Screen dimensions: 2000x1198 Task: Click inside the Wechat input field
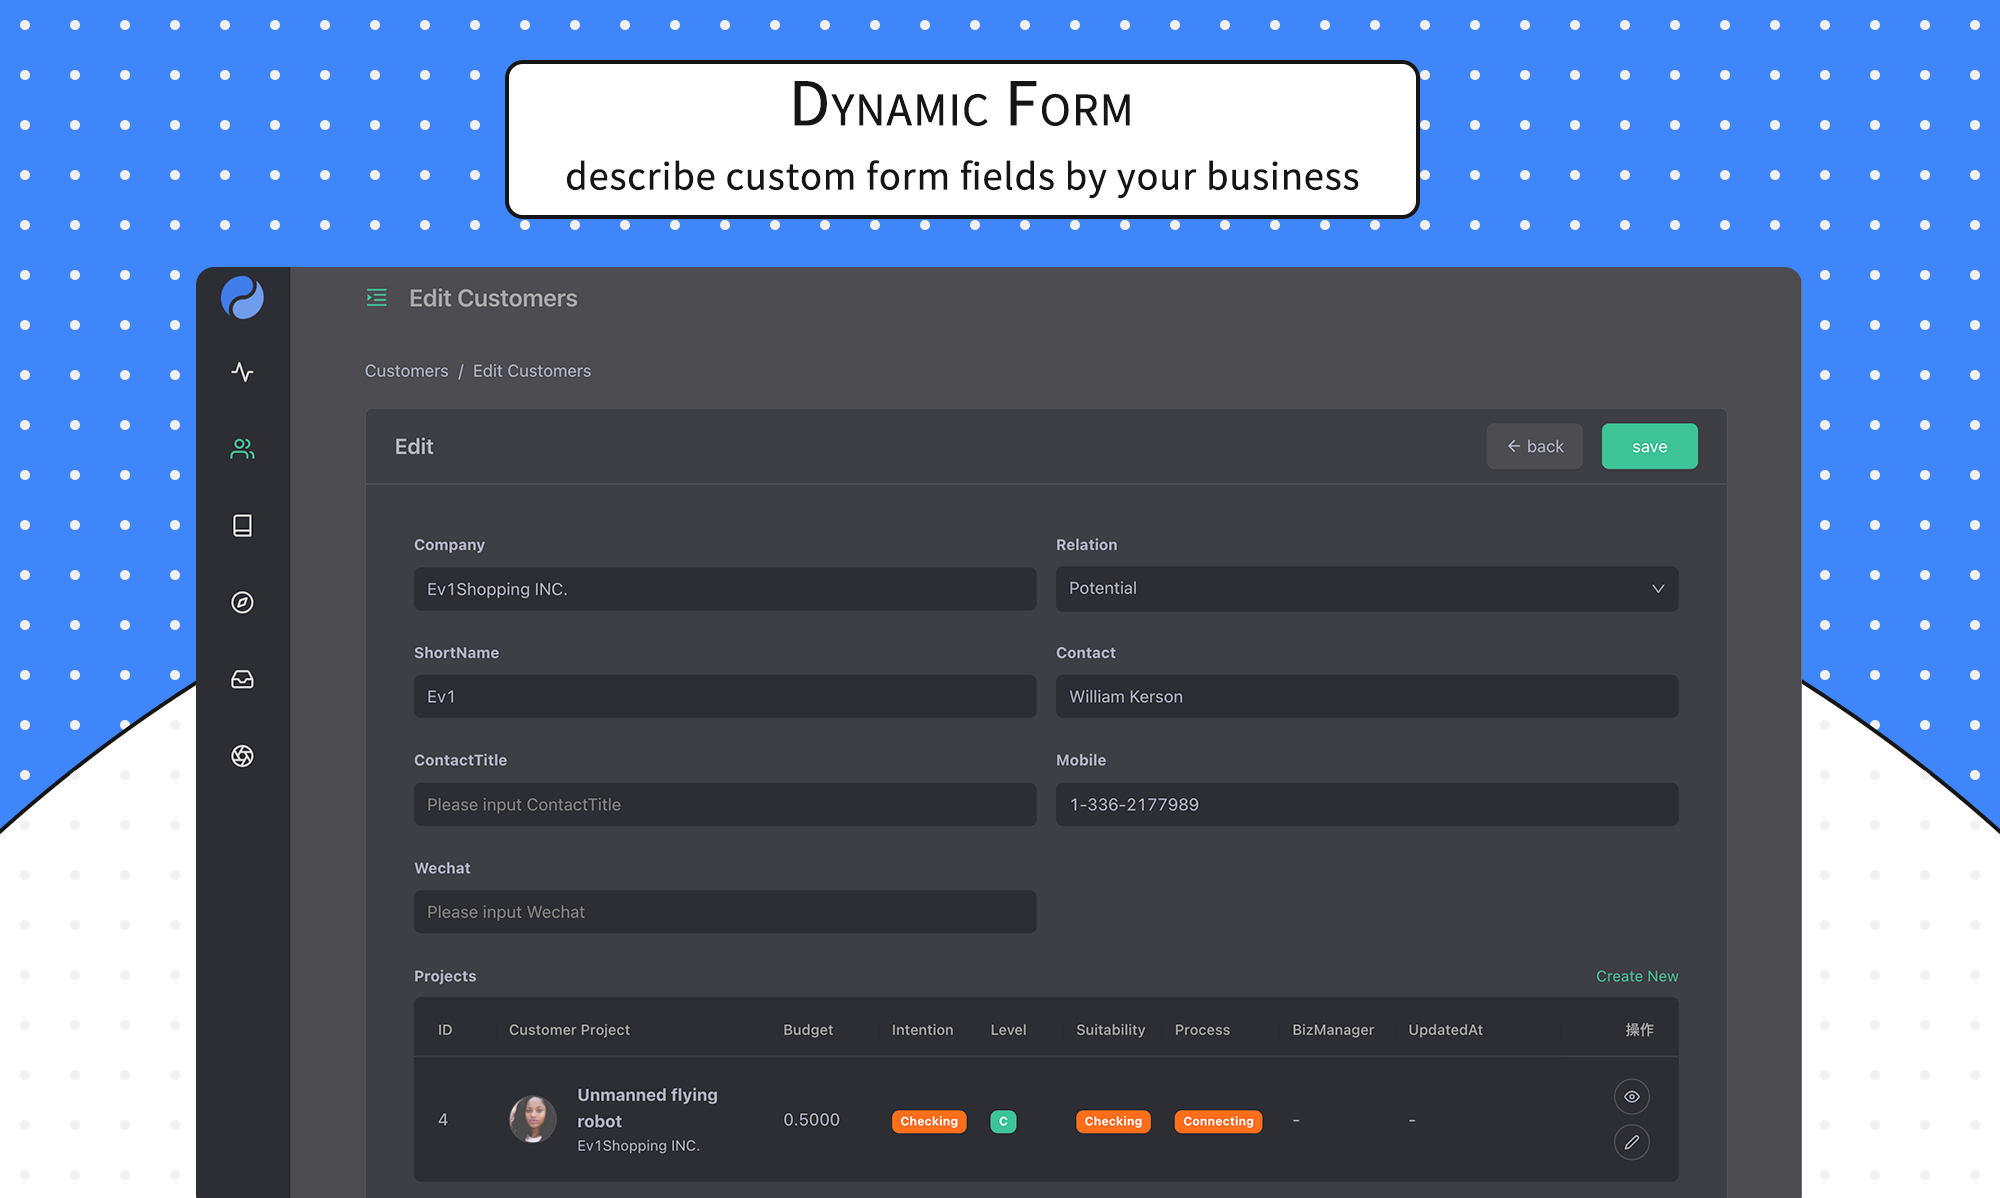pos(725,911)
